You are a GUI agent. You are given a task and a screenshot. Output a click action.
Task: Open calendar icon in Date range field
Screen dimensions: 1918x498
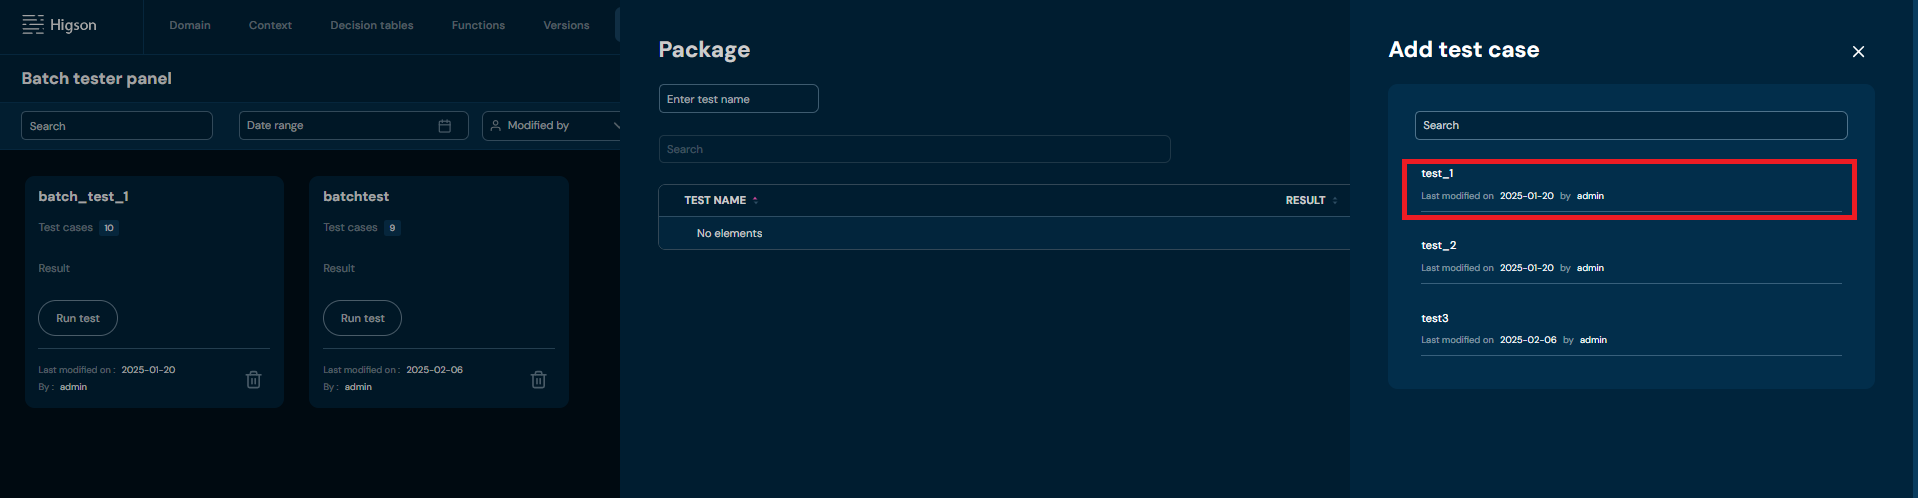pyautogui.click(x=445, y=126)
